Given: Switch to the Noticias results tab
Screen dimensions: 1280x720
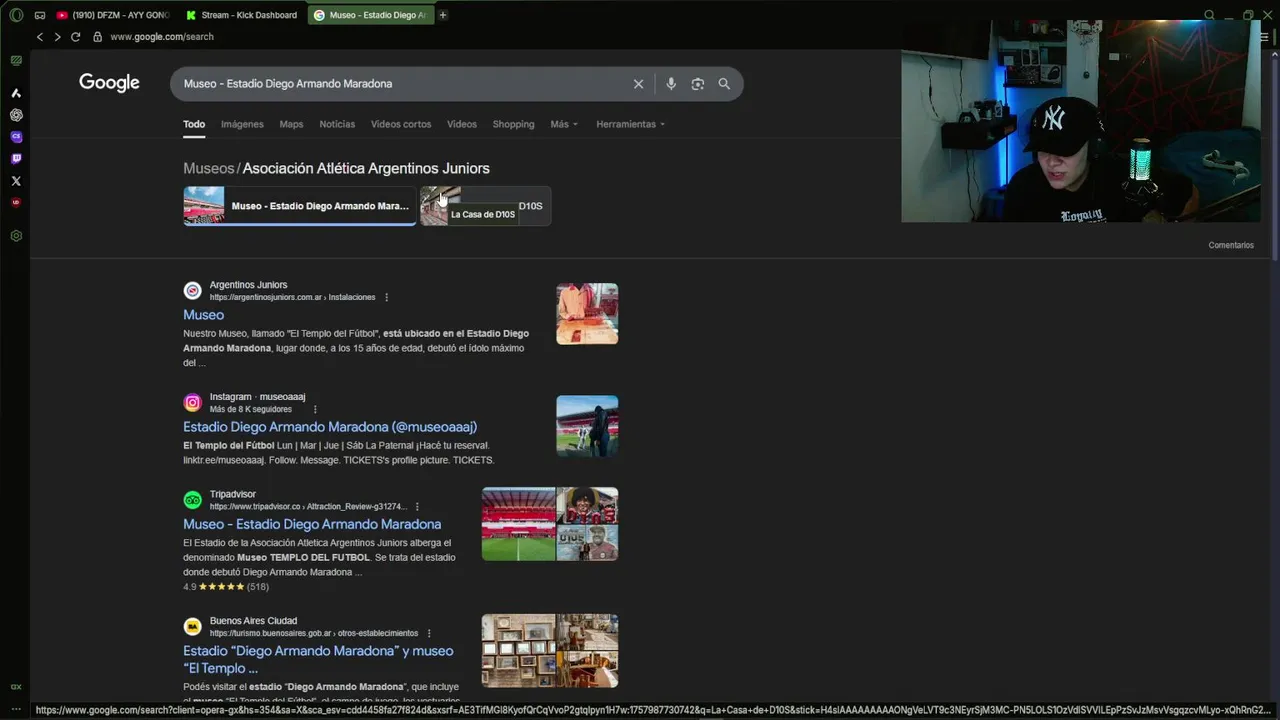Looking at the screenshot, I should (337, 124).
